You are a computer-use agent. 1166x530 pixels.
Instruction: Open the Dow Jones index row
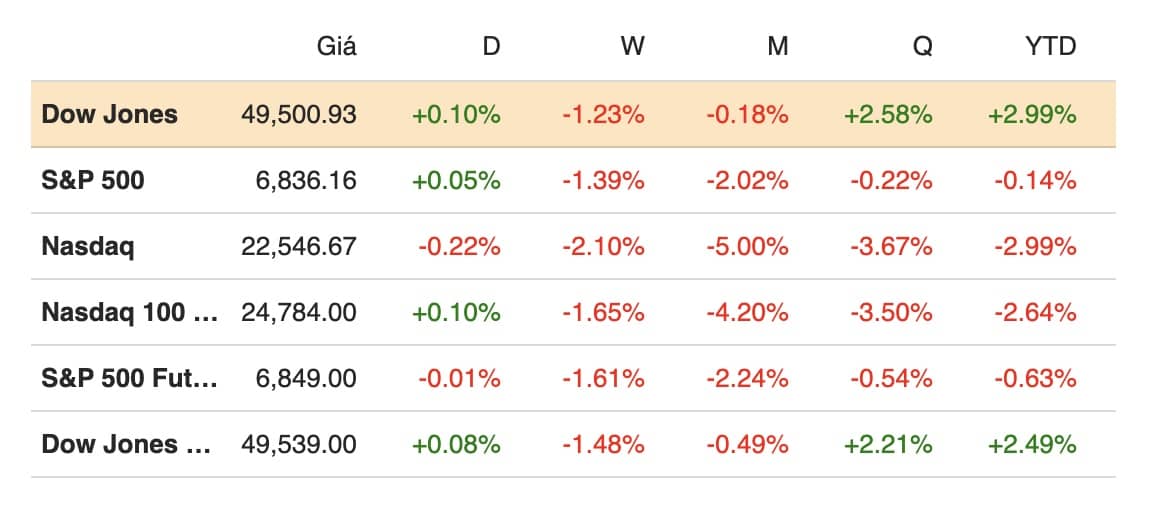point(109,114)
